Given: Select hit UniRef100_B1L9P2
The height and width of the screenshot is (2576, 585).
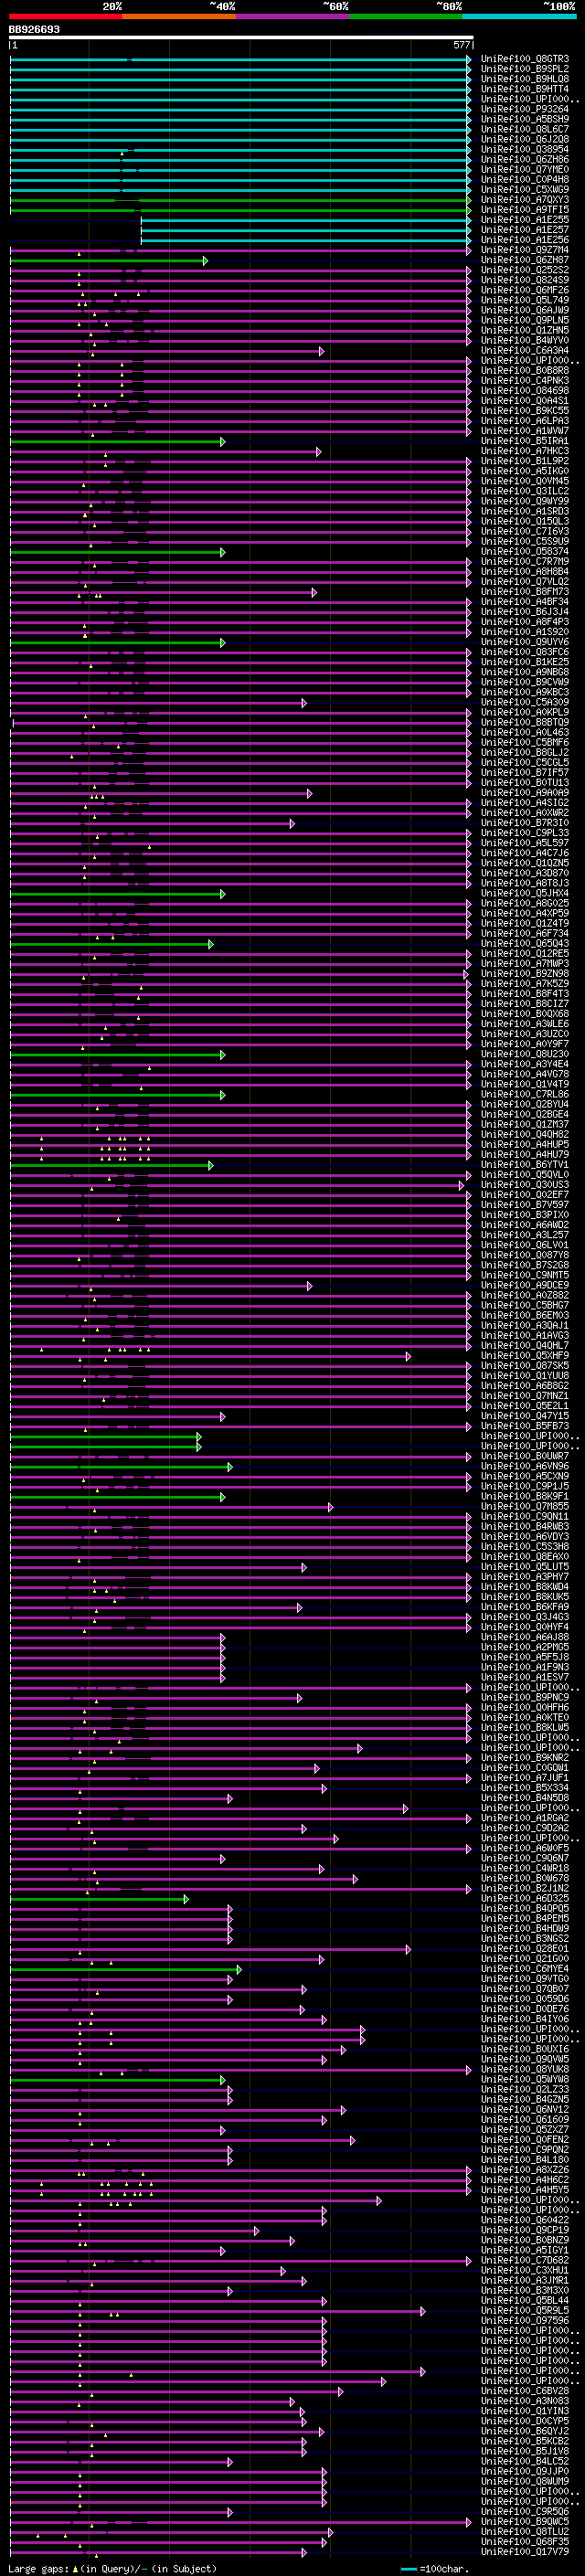Looking at the screenshot, I should (x=525, y=461).
